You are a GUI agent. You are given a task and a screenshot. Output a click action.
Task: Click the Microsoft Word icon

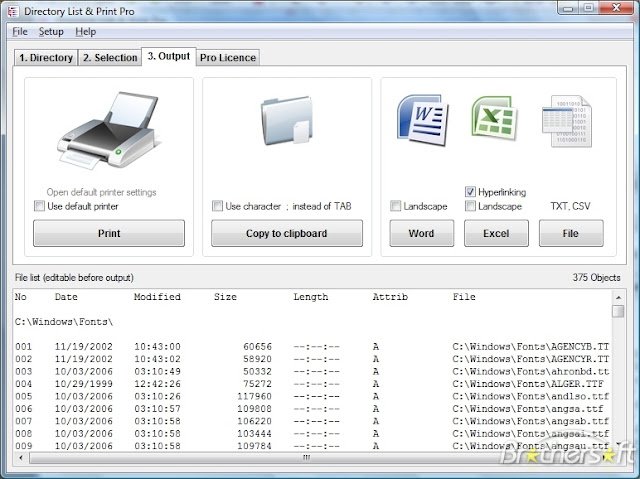tap(422, 120)
